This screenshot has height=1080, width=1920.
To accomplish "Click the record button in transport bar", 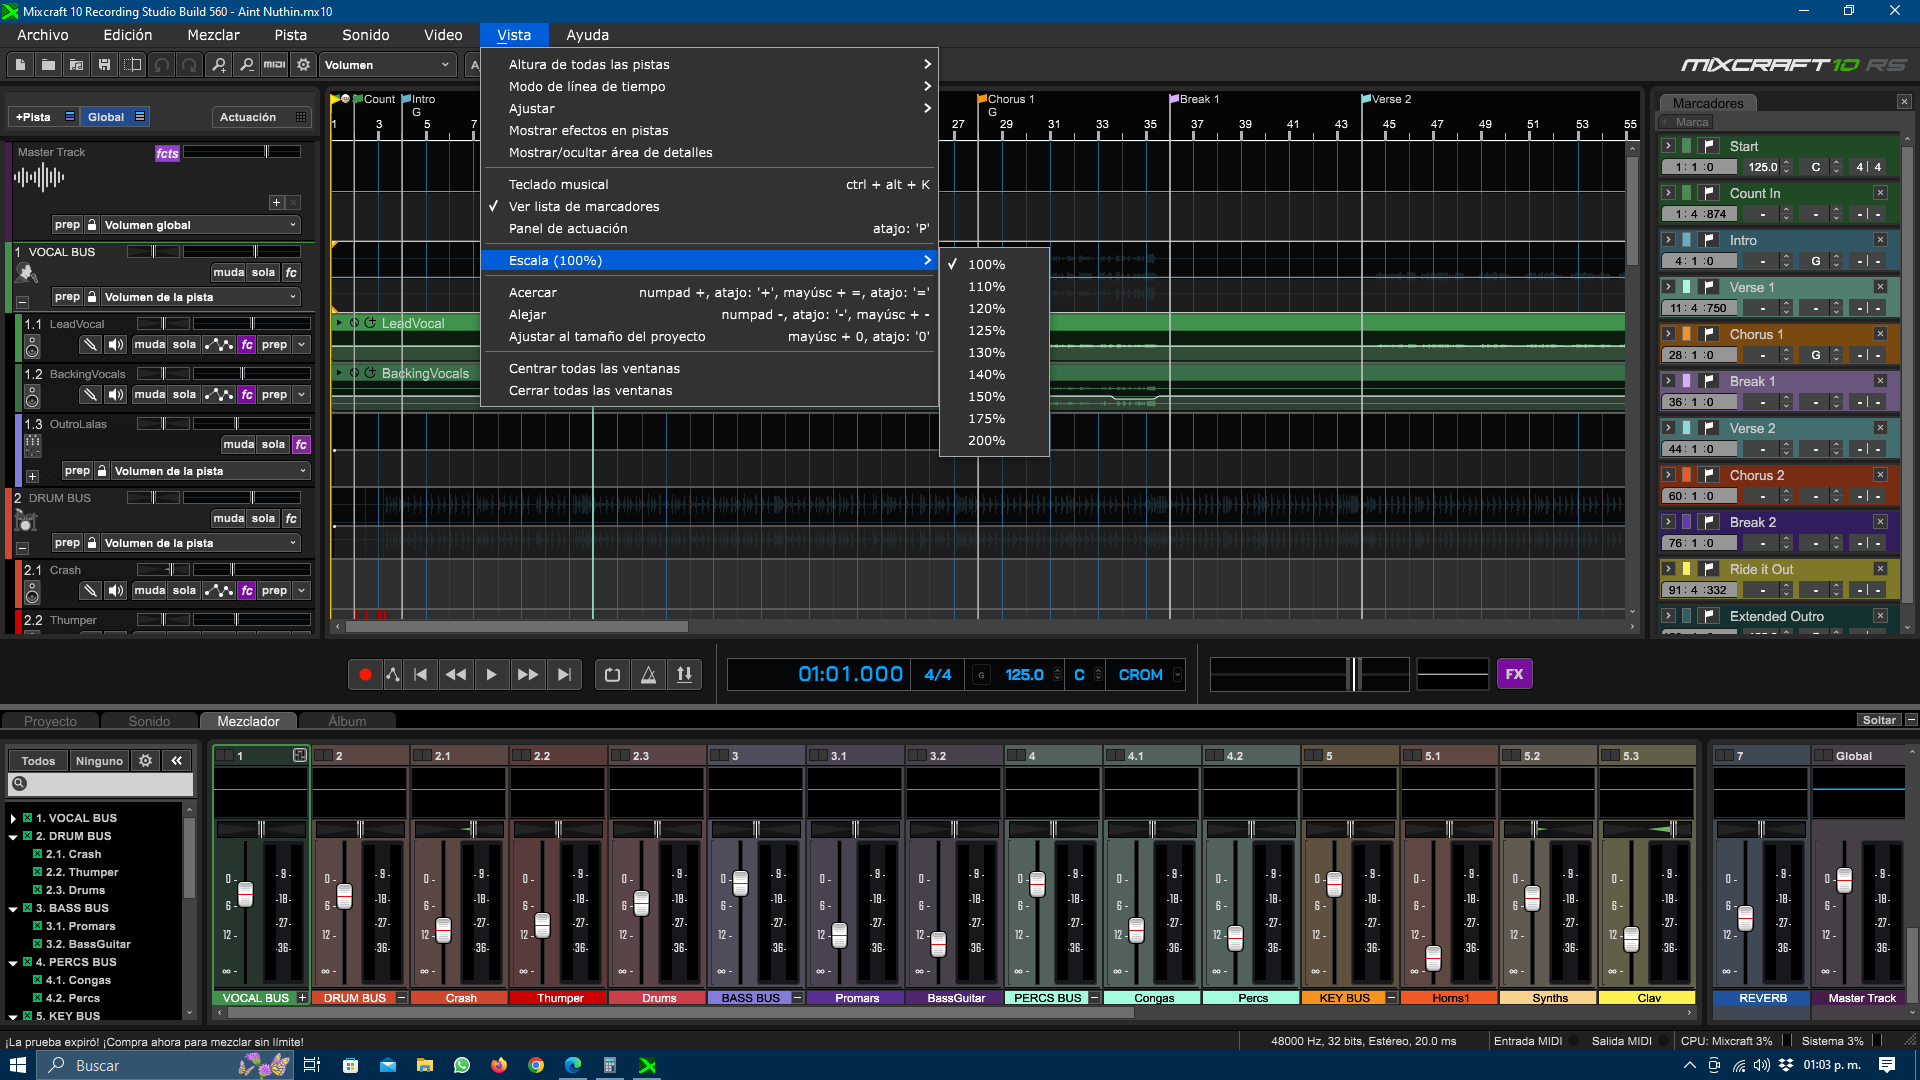I will click(367, 674).
